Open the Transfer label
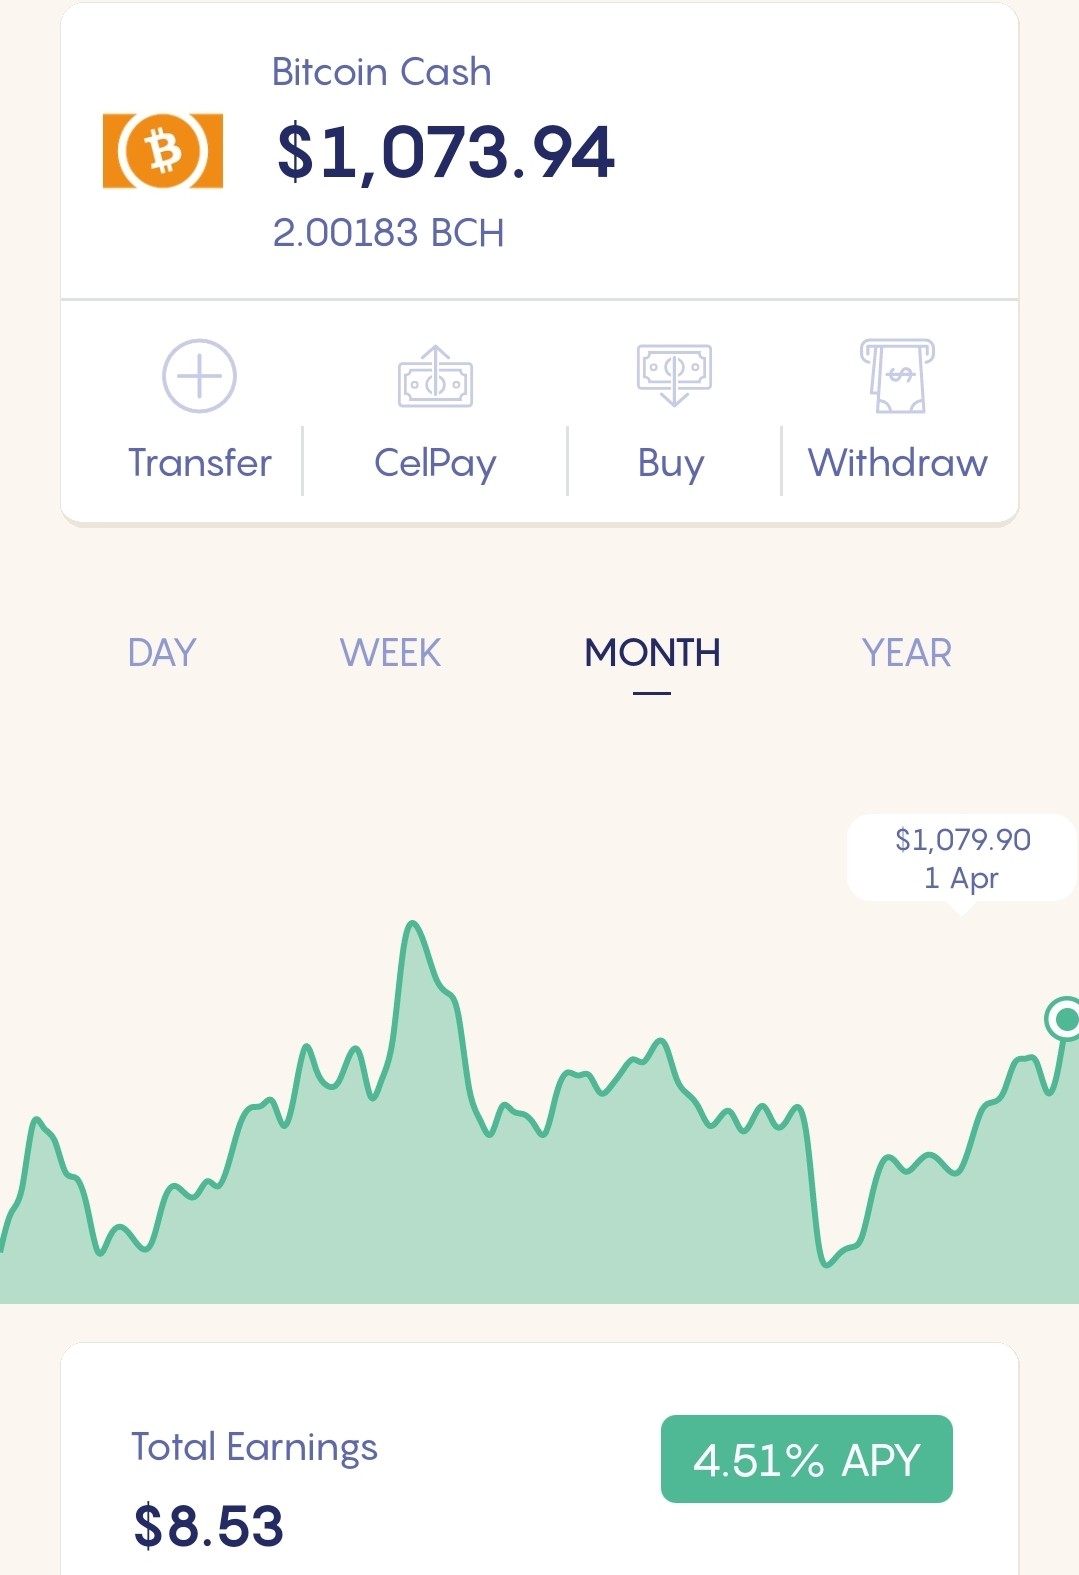 point(200,463)
